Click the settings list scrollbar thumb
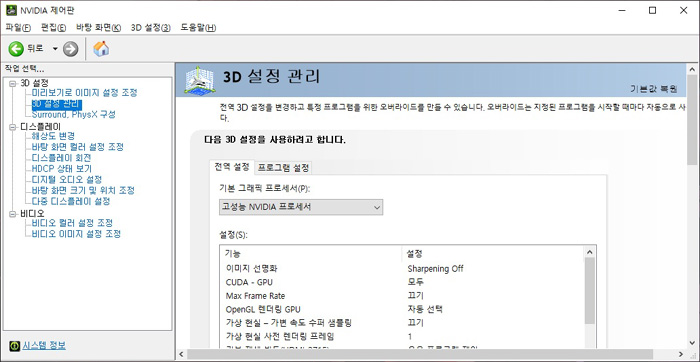The height and width of the screenshot is (362, 700). point(590,291)
